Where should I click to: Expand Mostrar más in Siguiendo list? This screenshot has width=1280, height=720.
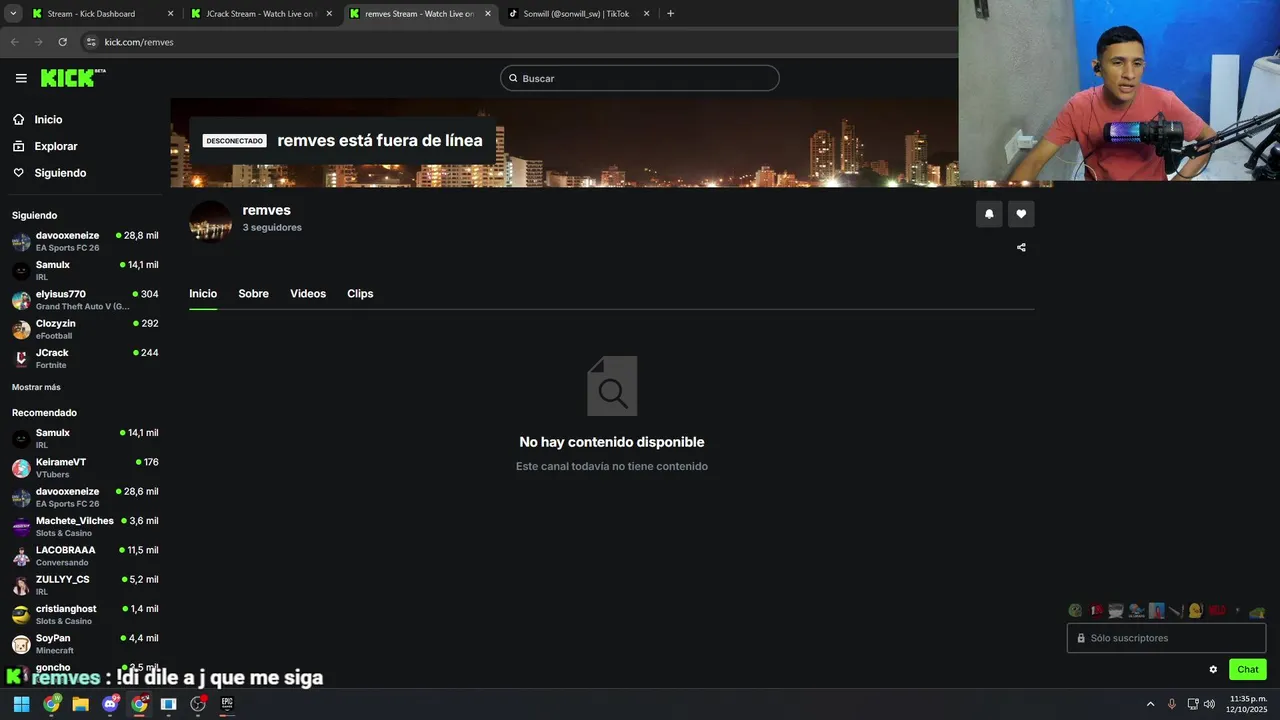(36, 387)
